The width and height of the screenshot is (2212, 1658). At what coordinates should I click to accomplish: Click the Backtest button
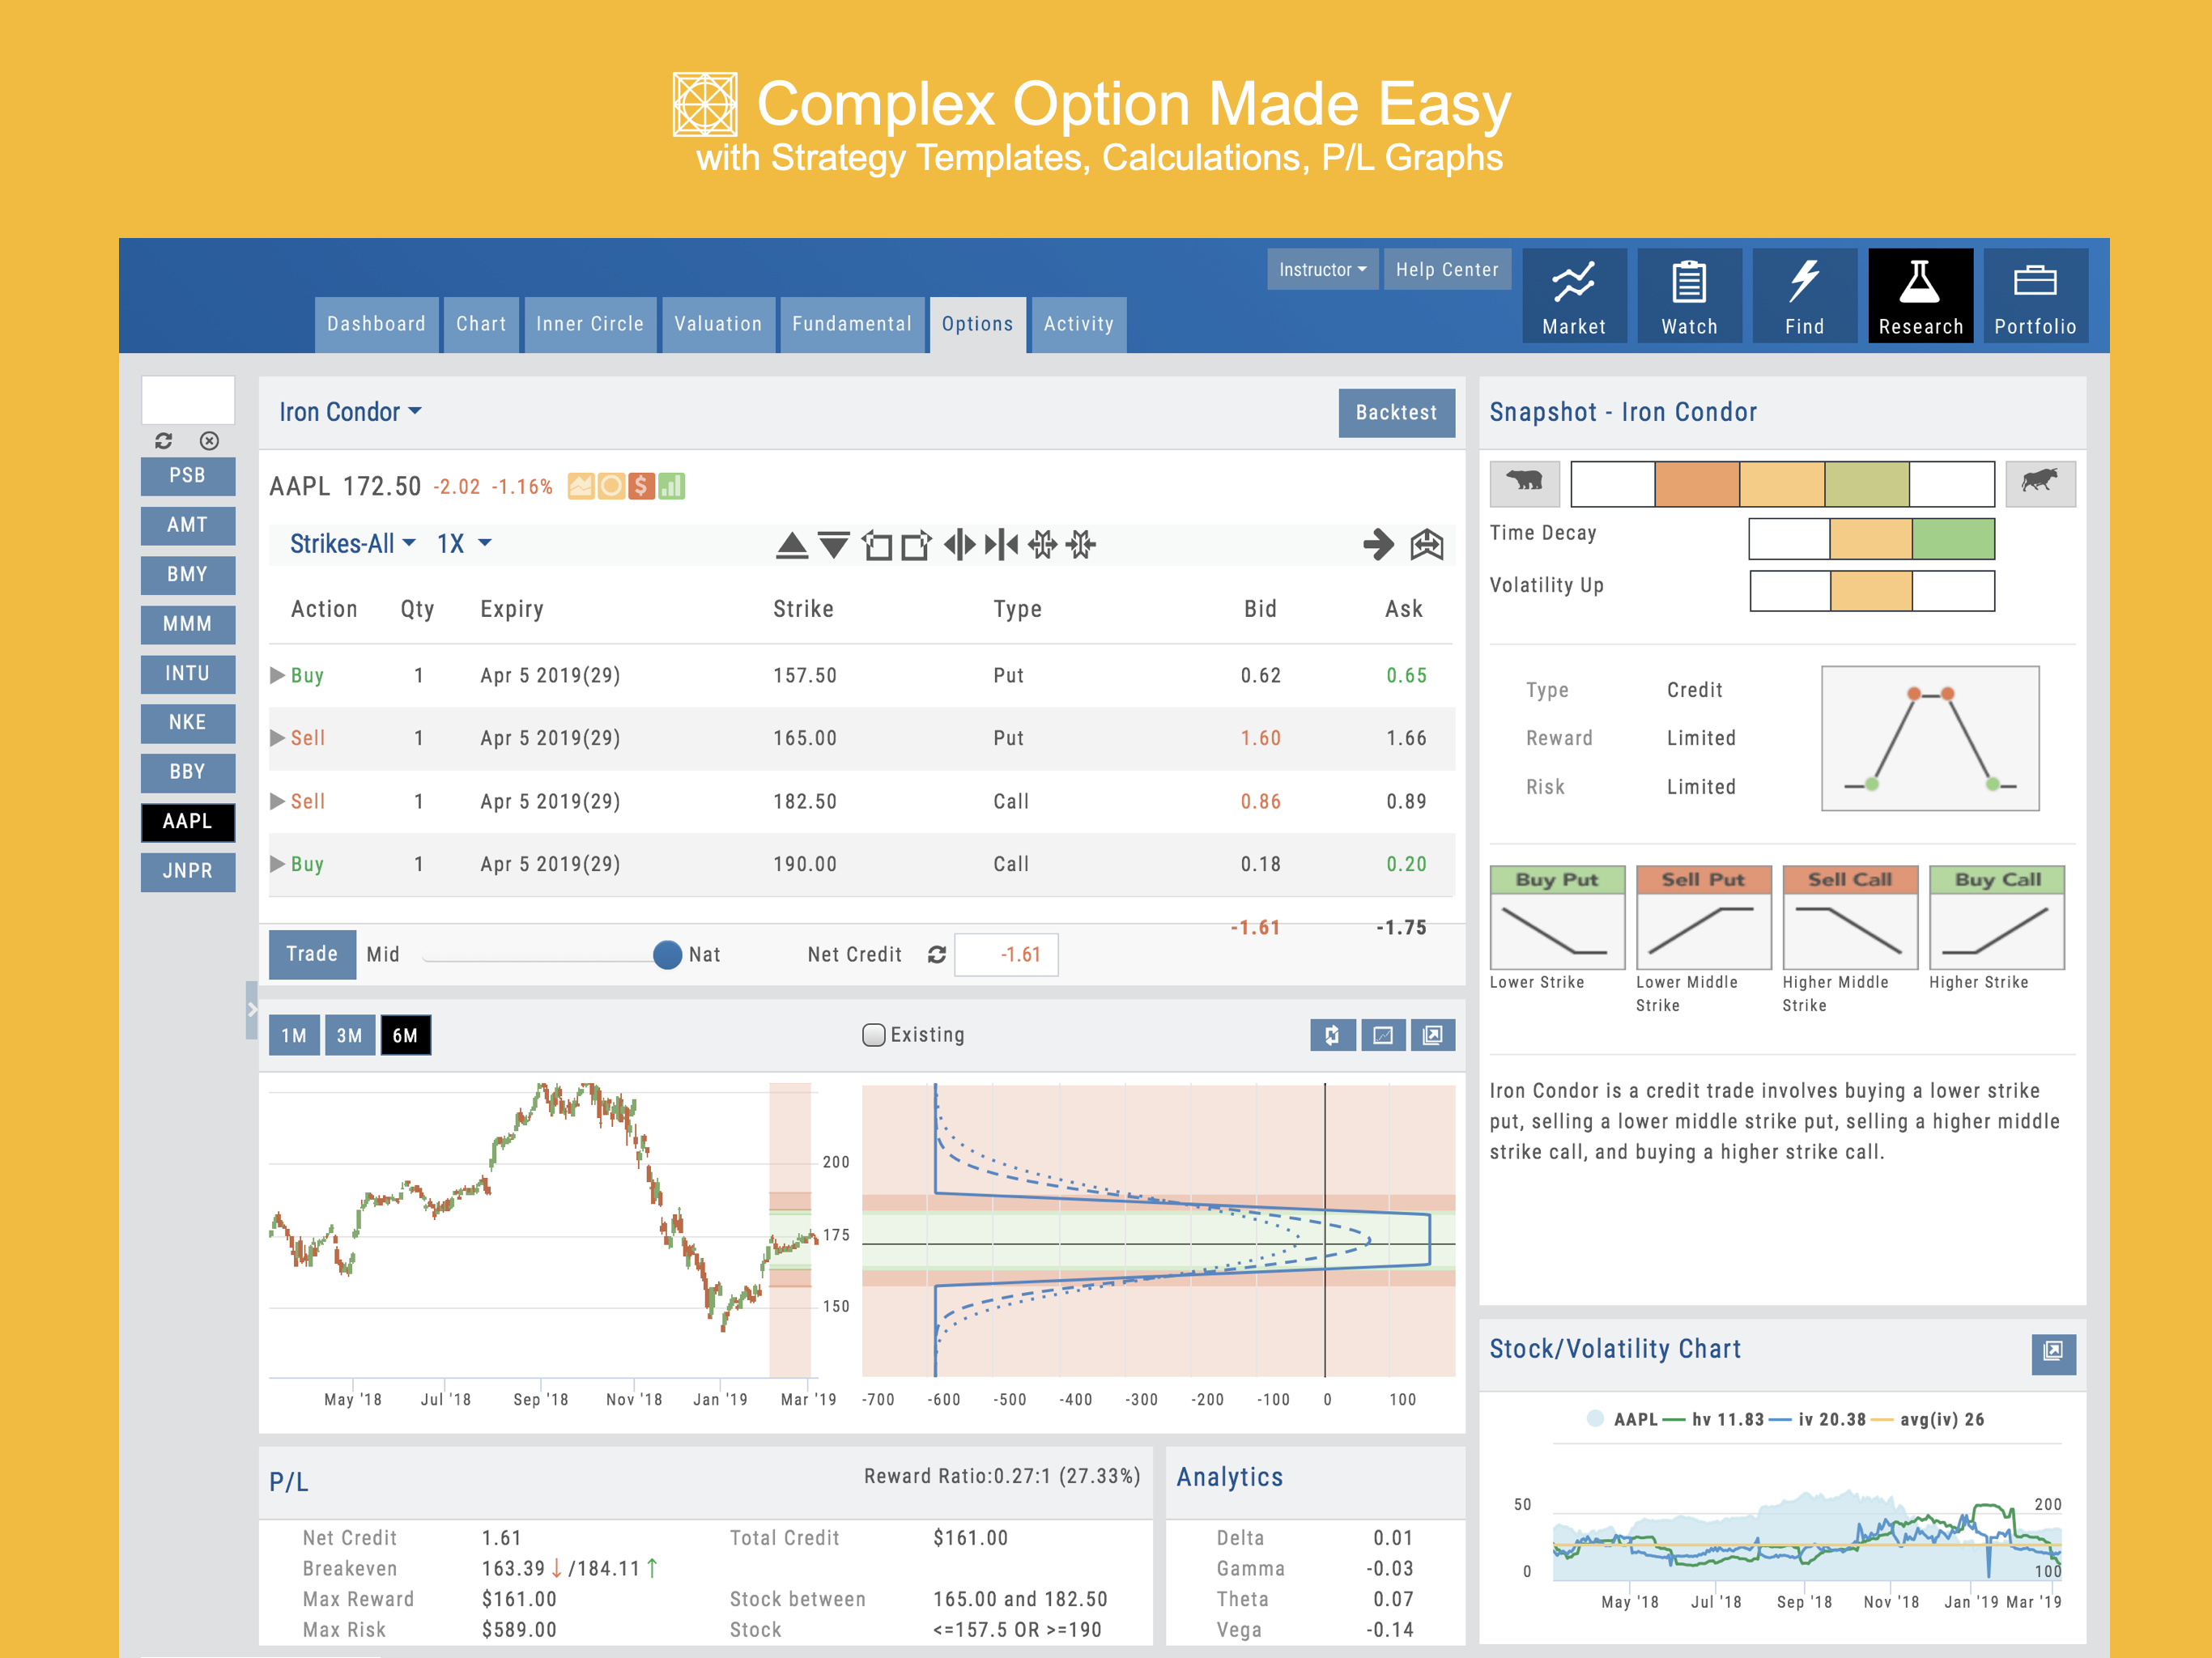[1395, 413]
